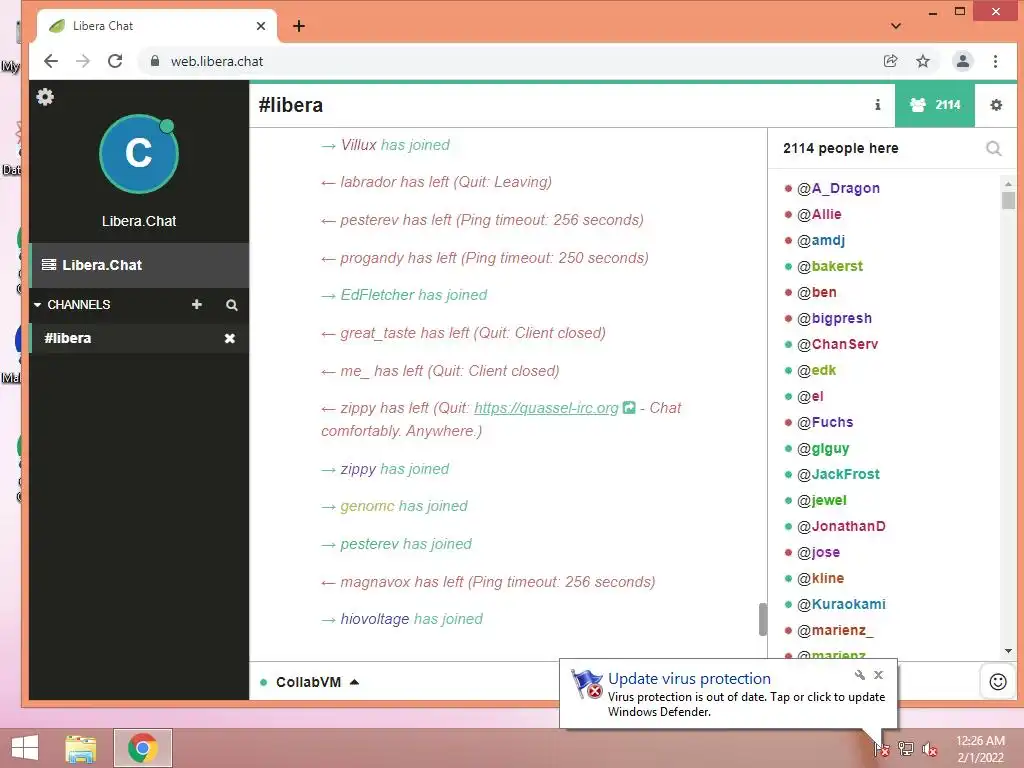Dismiss the virus protection notification
This screenshot has height=768, width=1024.
(x=878, y=675)
